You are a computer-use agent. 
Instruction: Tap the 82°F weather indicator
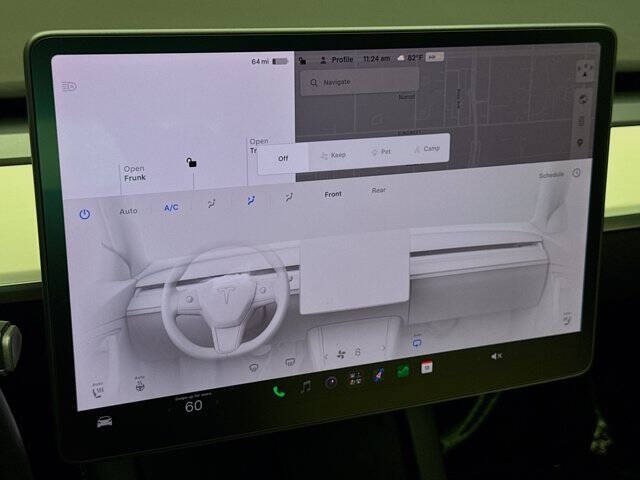[x=410, y=58]
